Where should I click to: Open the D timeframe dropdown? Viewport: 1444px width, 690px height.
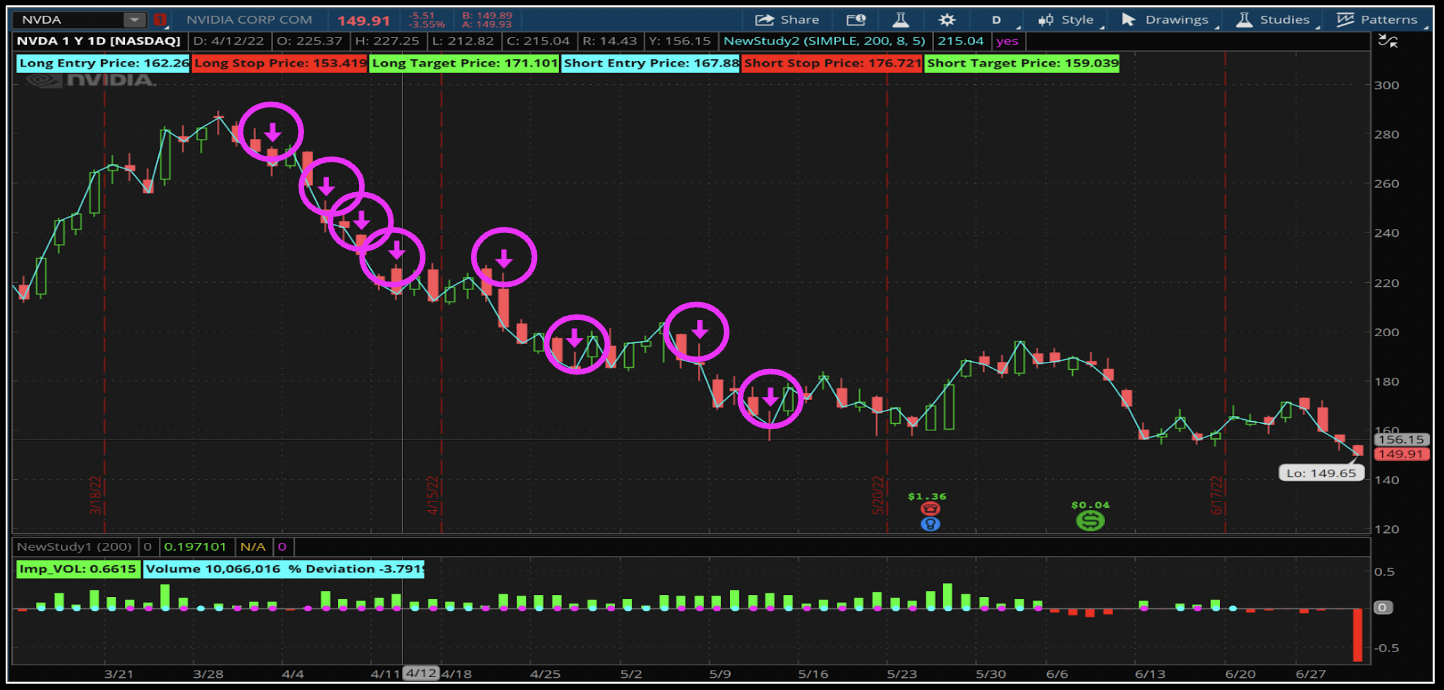(x=997, y=19)
